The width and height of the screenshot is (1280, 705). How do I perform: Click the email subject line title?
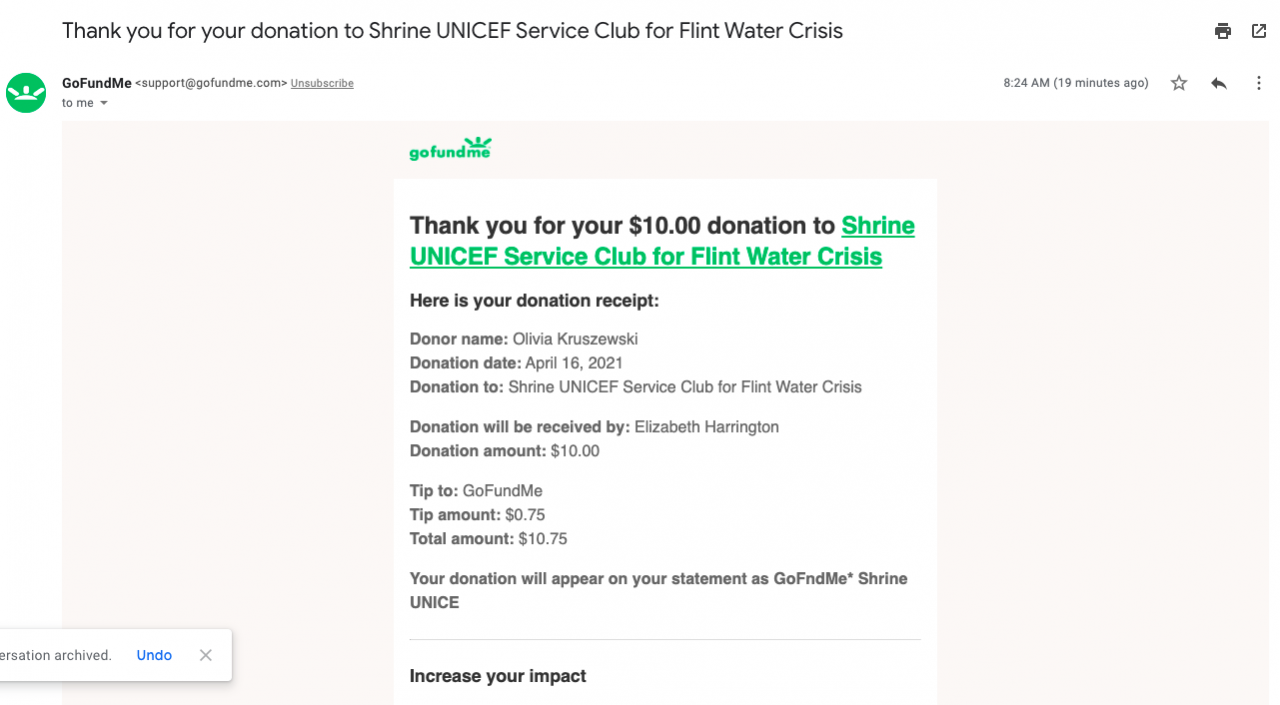coord(452,31)
